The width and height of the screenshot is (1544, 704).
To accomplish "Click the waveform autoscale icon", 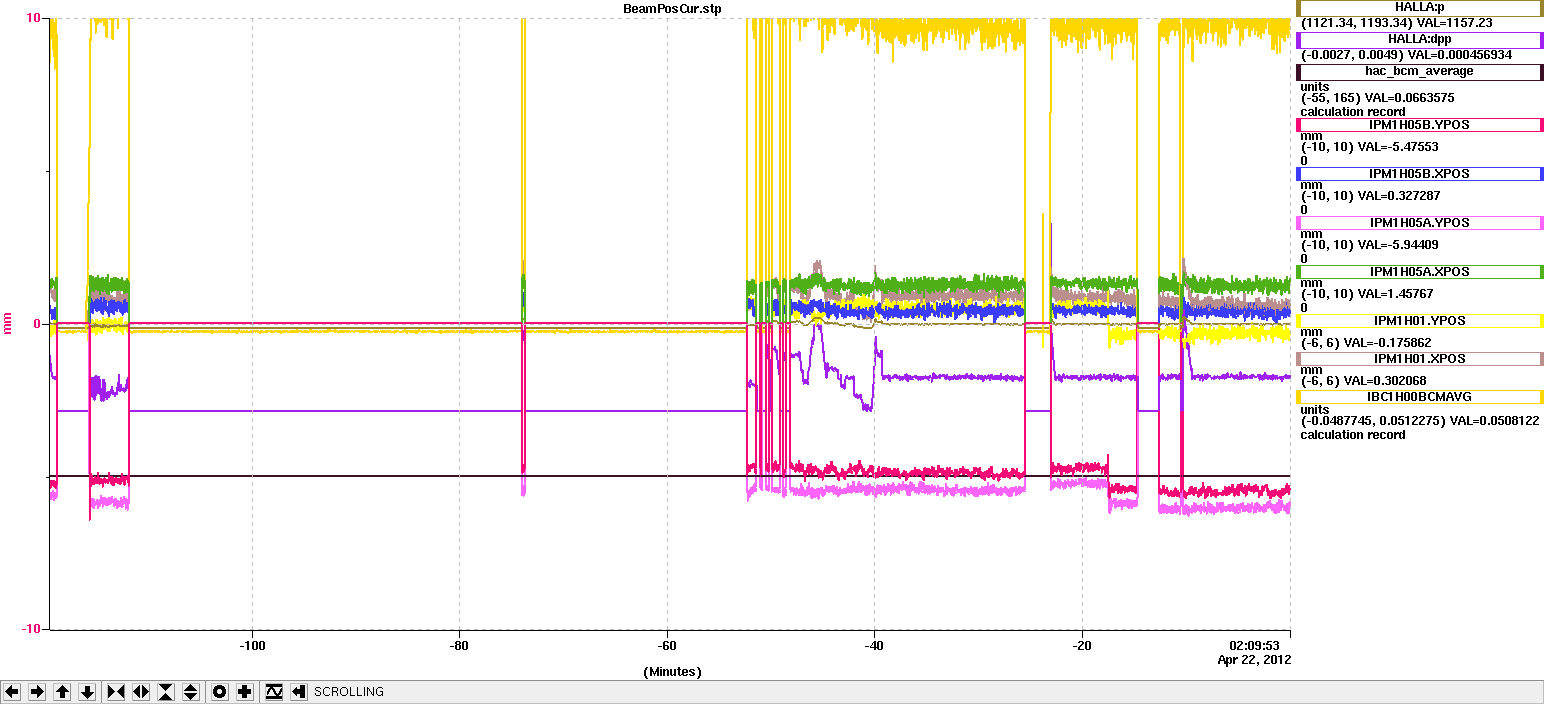I will [x=274, y=691].
